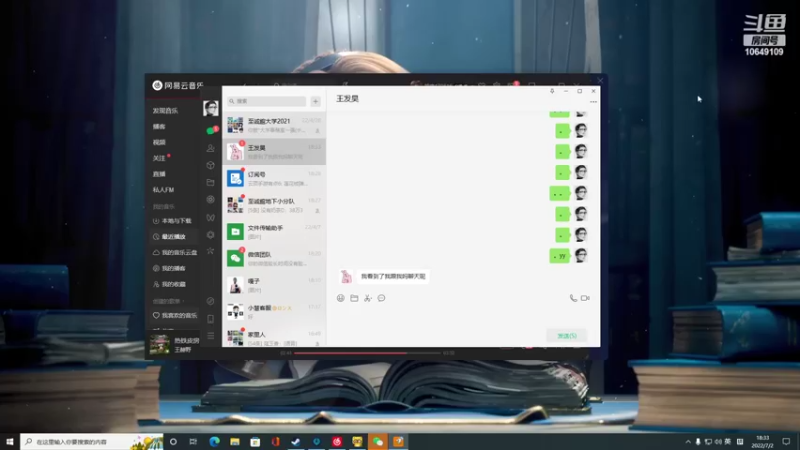Viewport: 800px width, 450px height.
Task: Open WeChat from the taskbar
Action: coord(378,441)
